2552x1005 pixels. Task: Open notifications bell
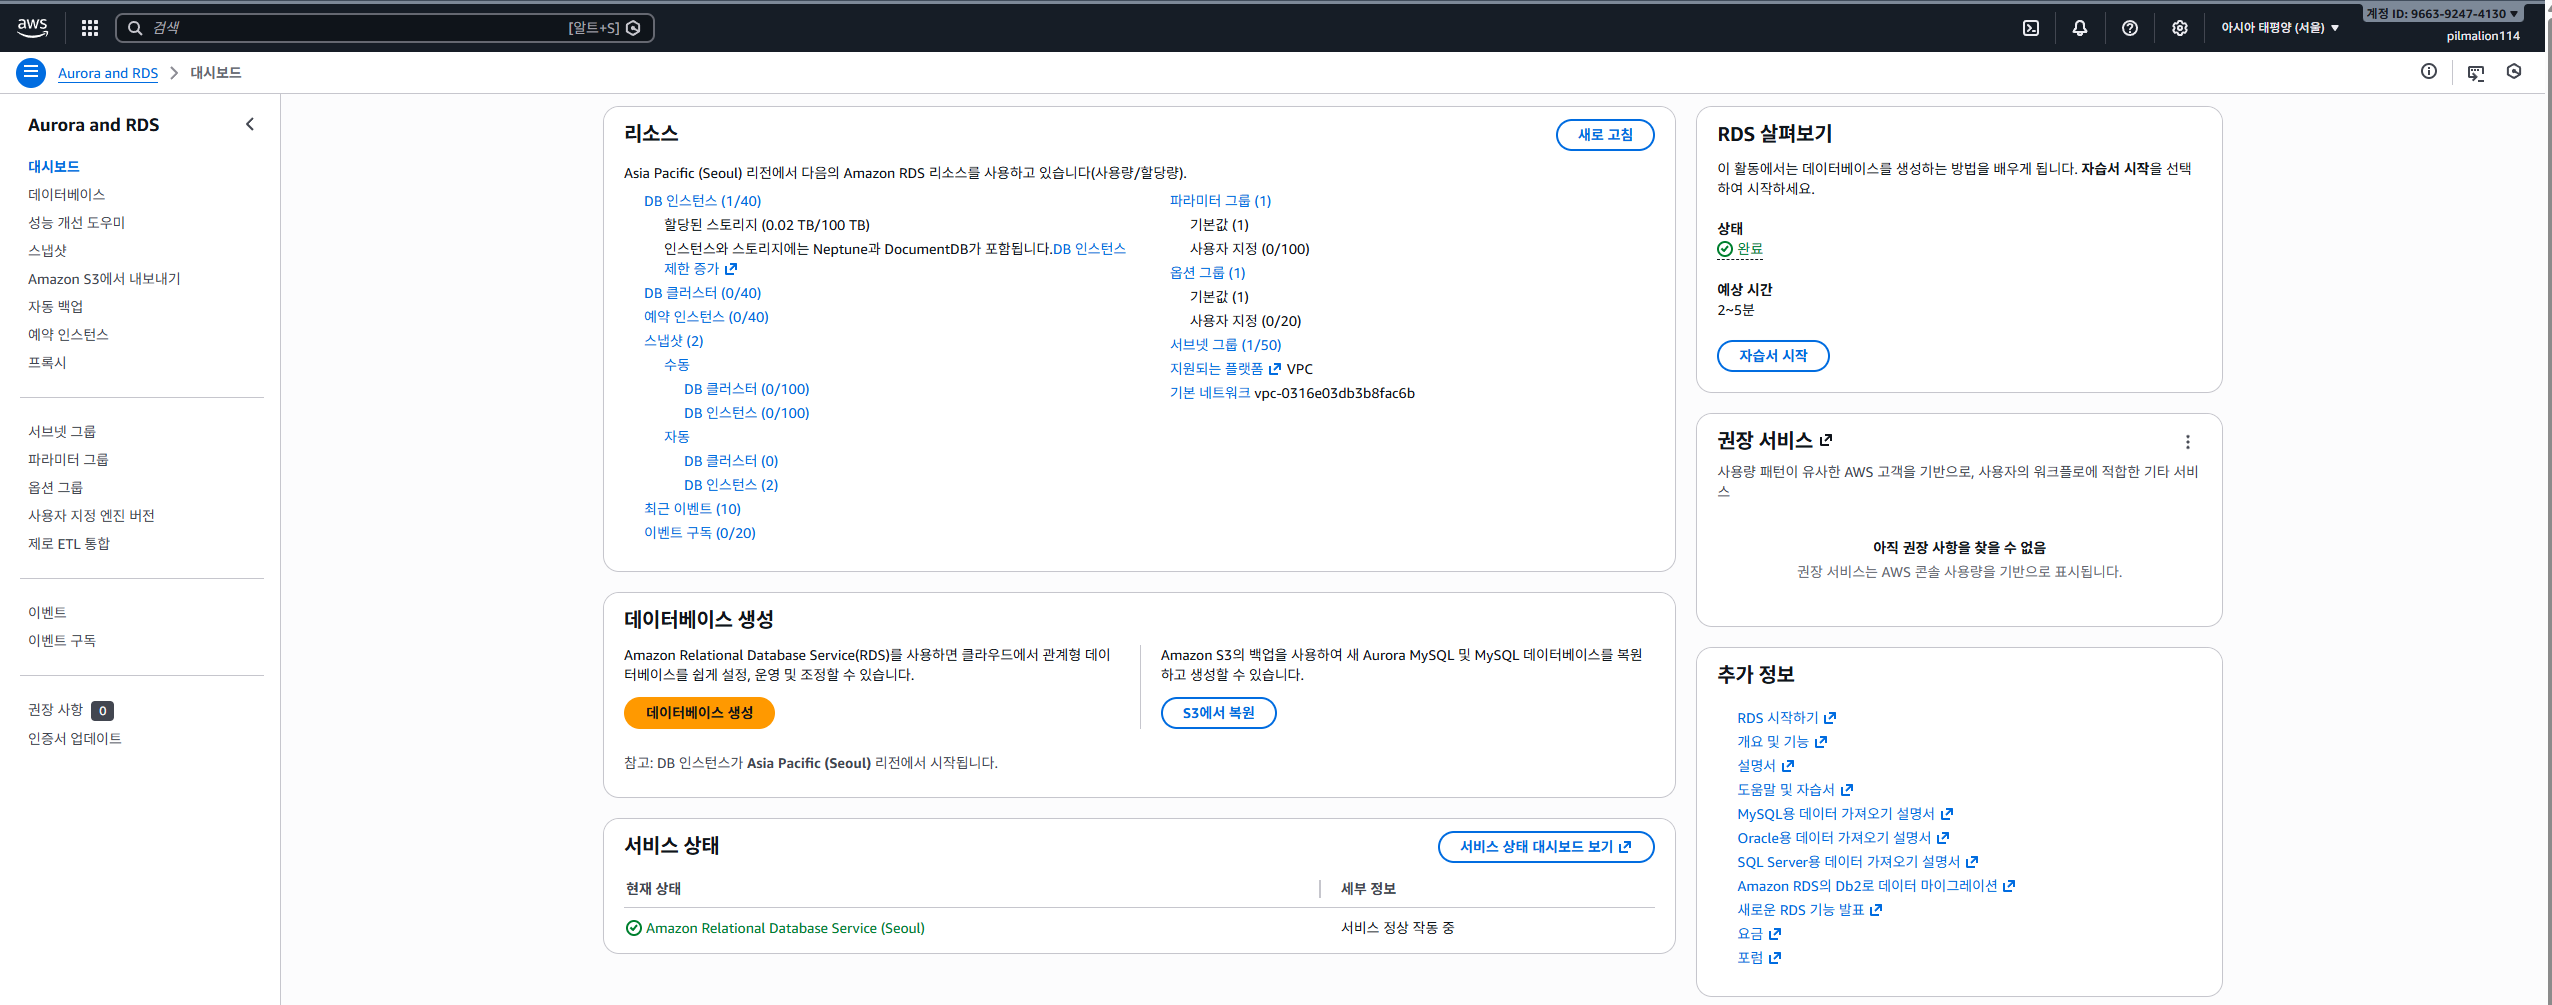(x=2080, y=28)
